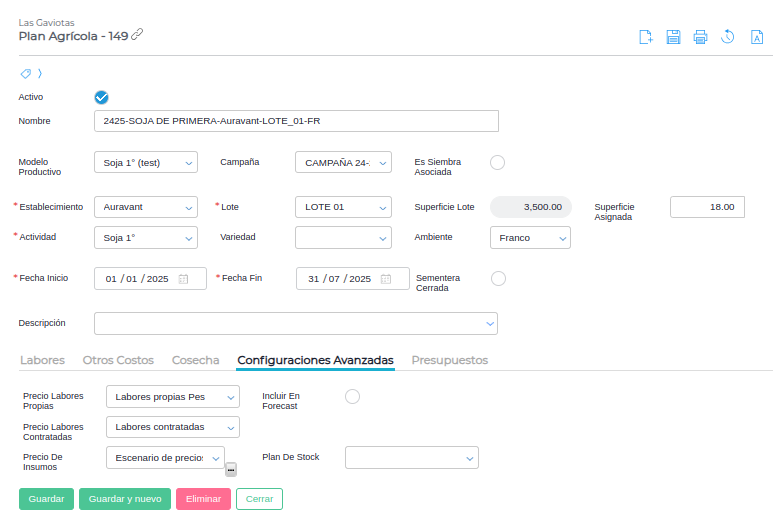Open the Campaña dropdown

[343, 162]
